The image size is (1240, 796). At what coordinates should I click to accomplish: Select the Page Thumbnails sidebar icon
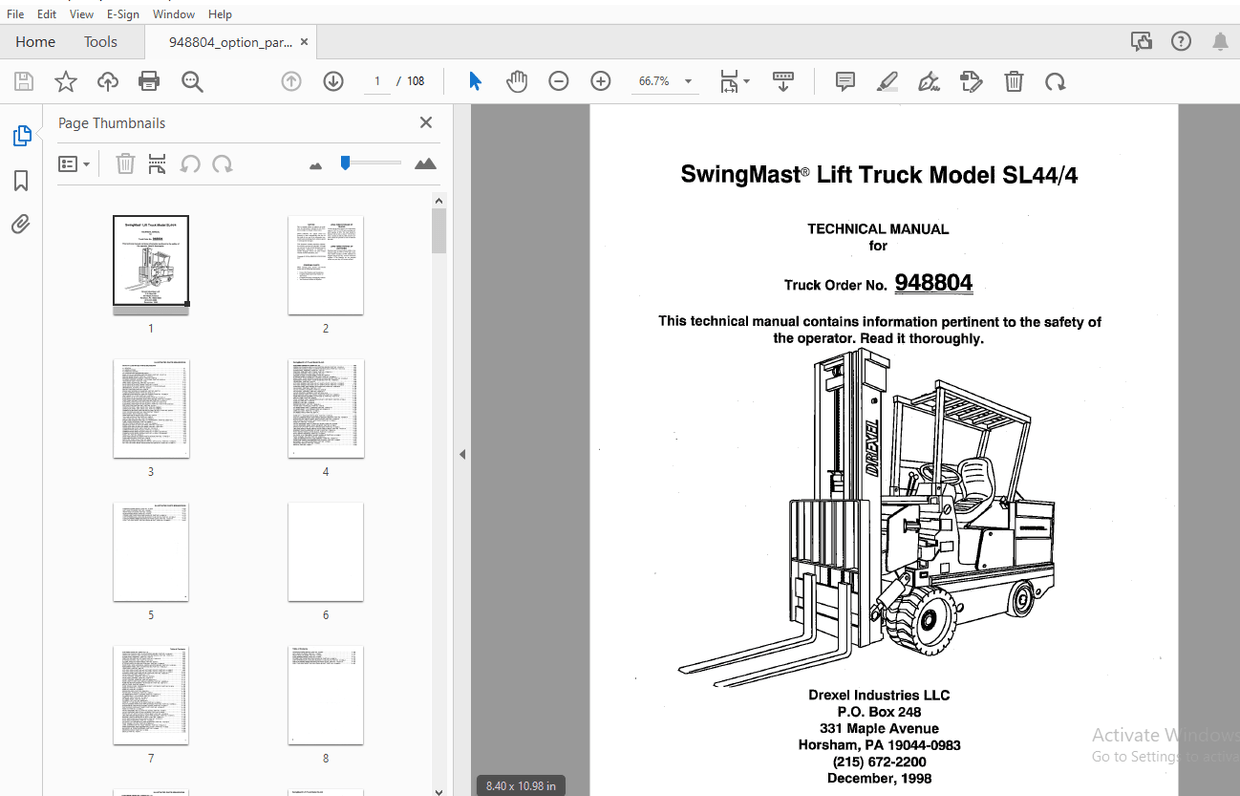coord(21,135)
